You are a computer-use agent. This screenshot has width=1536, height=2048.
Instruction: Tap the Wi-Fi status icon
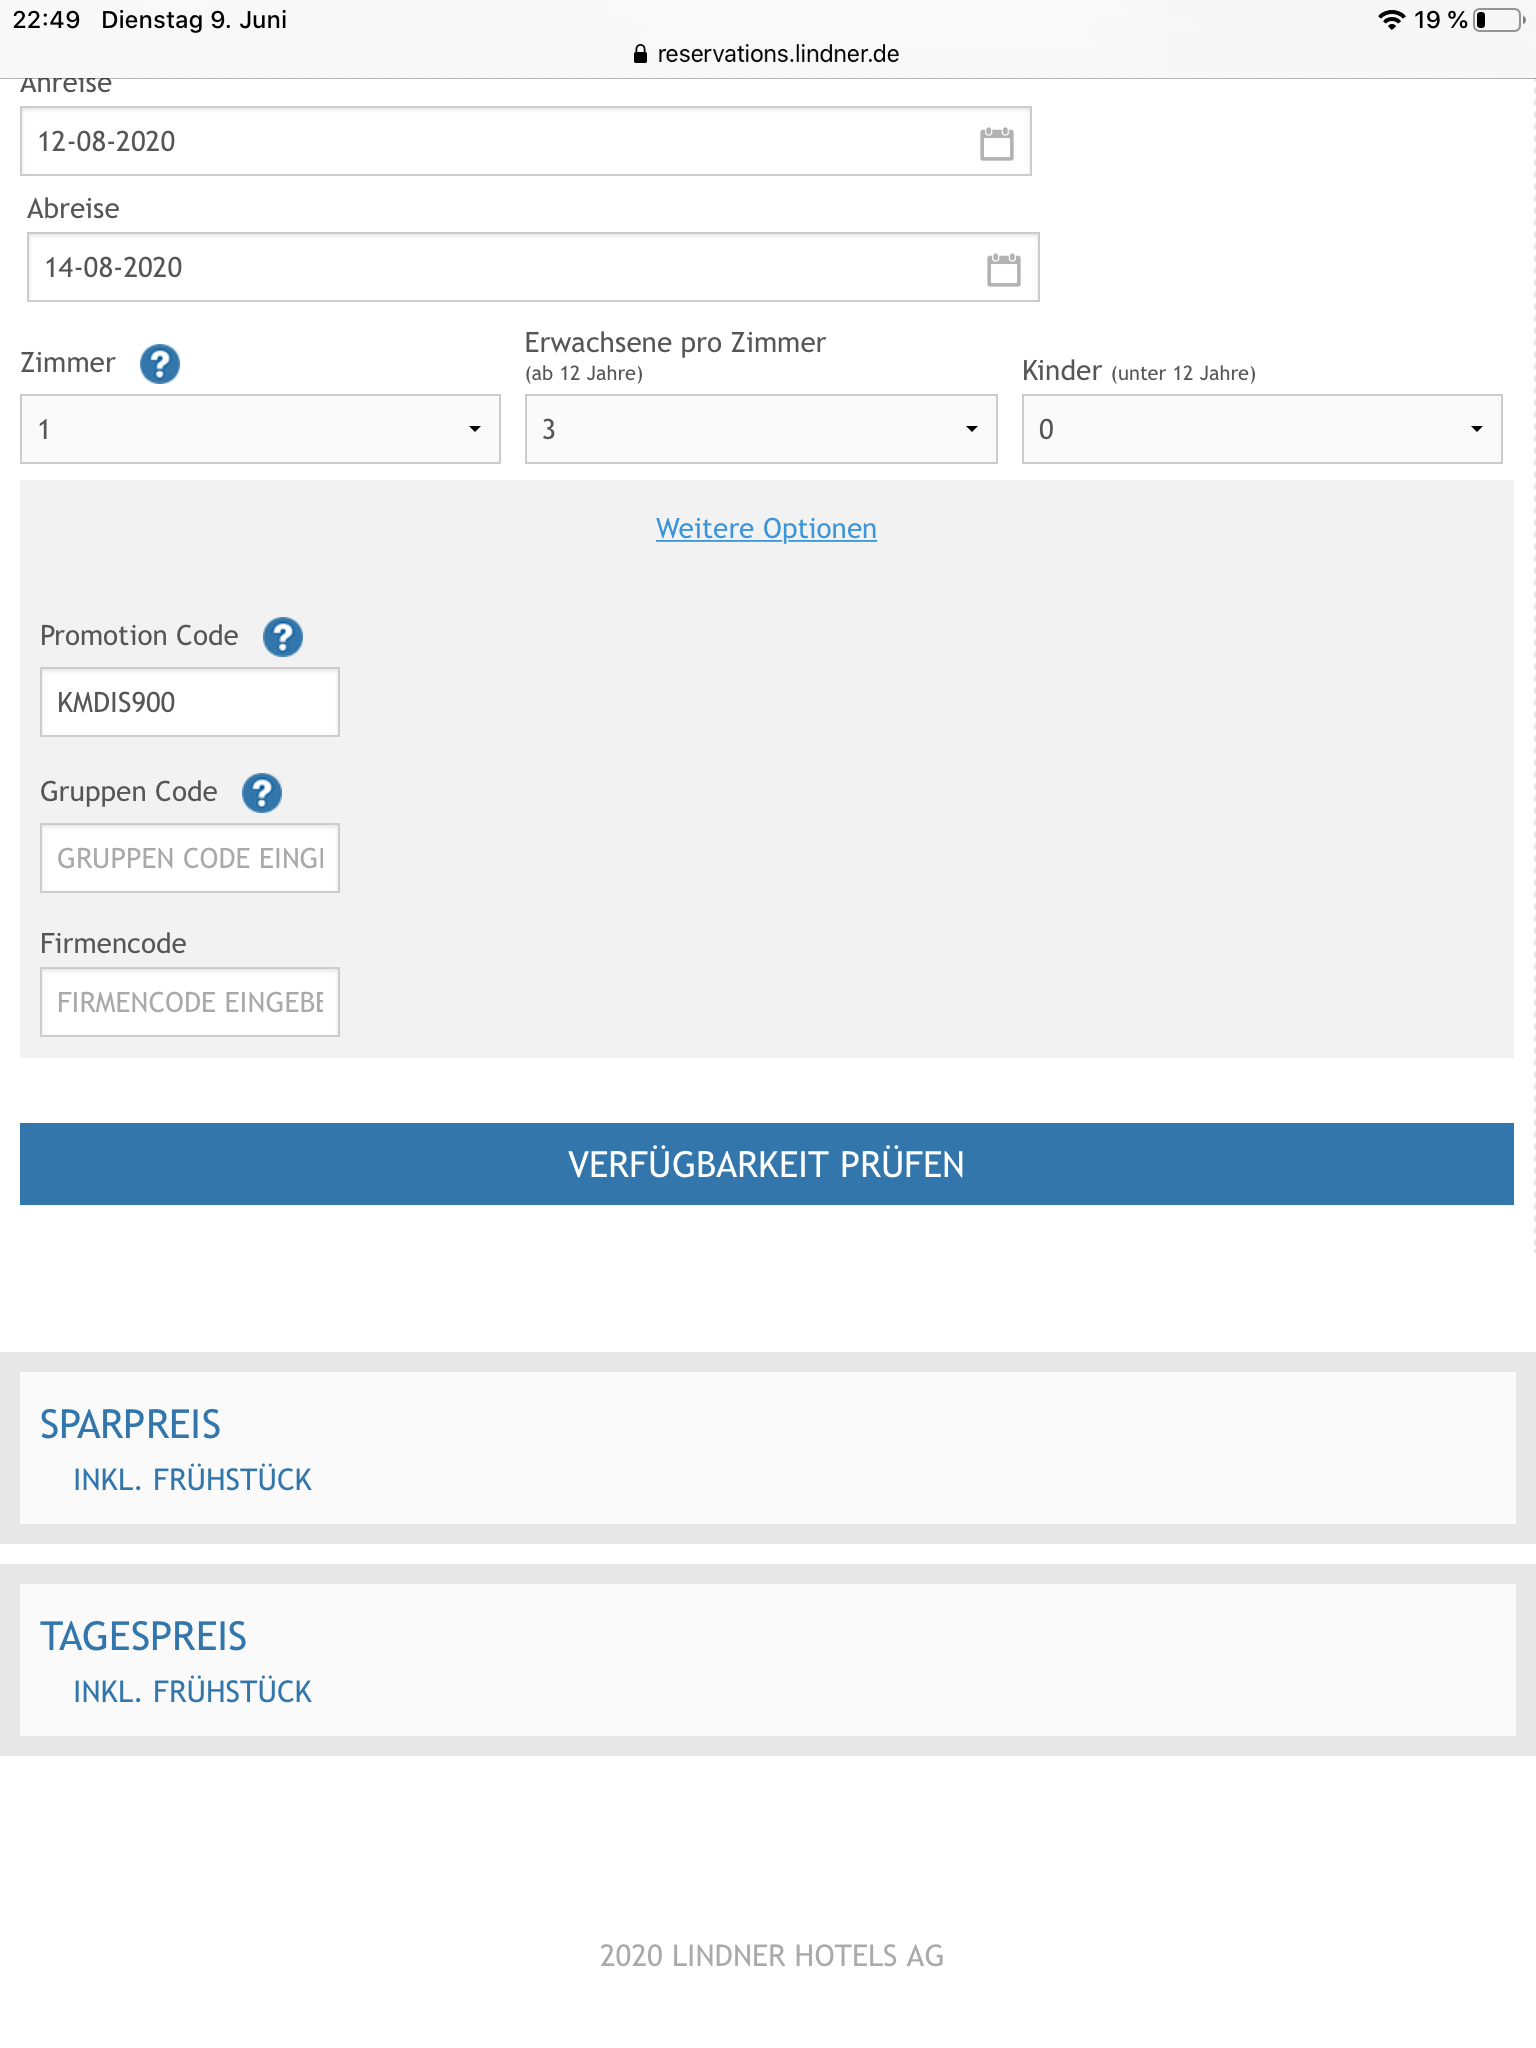click(1391, 20)
